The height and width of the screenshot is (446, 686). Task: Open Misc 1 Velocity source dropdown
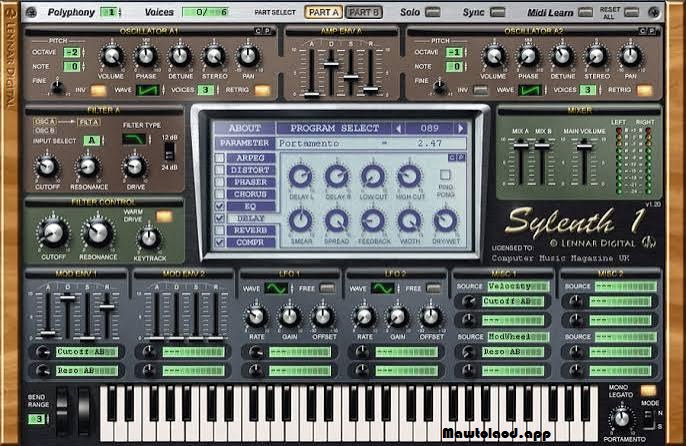(518, 286)
